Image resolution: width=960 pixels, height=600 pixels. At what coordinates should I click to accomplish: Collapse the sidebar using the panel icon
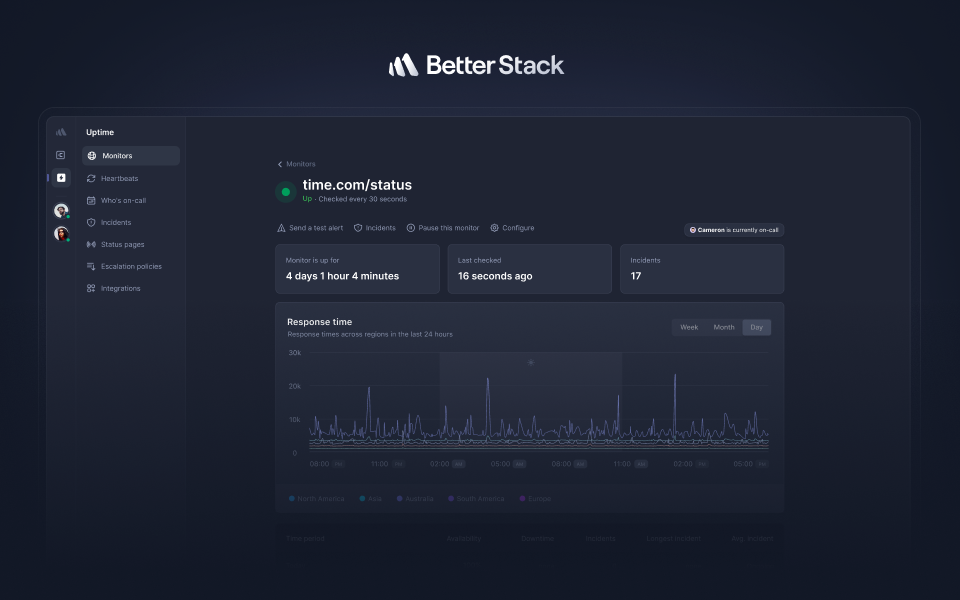pos(61,155)
